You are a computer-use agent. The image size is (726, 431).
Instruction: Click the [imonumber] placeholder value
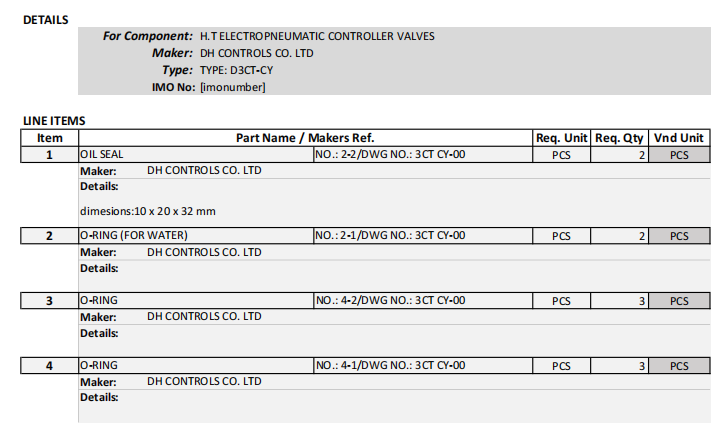[x=233, y=87]
